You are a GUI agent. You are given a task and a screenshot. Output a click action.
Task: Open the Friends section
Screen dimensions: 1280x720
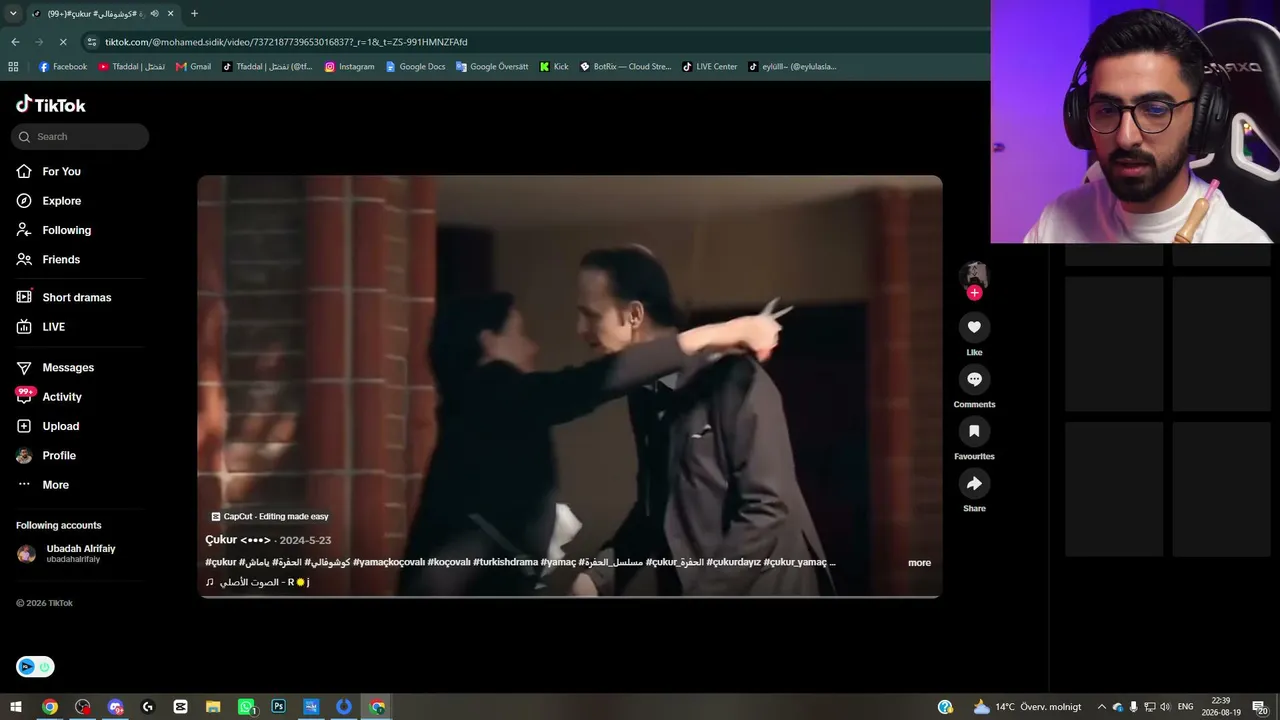(48, 259)
